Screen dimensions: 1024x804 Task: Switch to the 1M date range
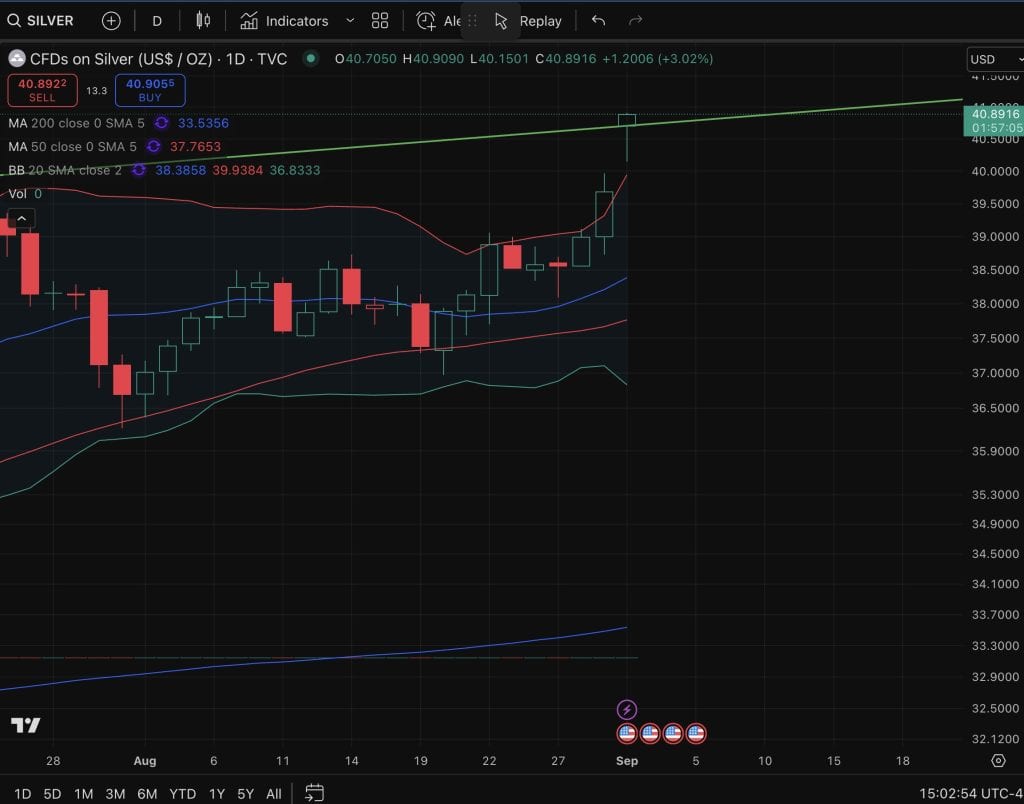click(83, 794)
